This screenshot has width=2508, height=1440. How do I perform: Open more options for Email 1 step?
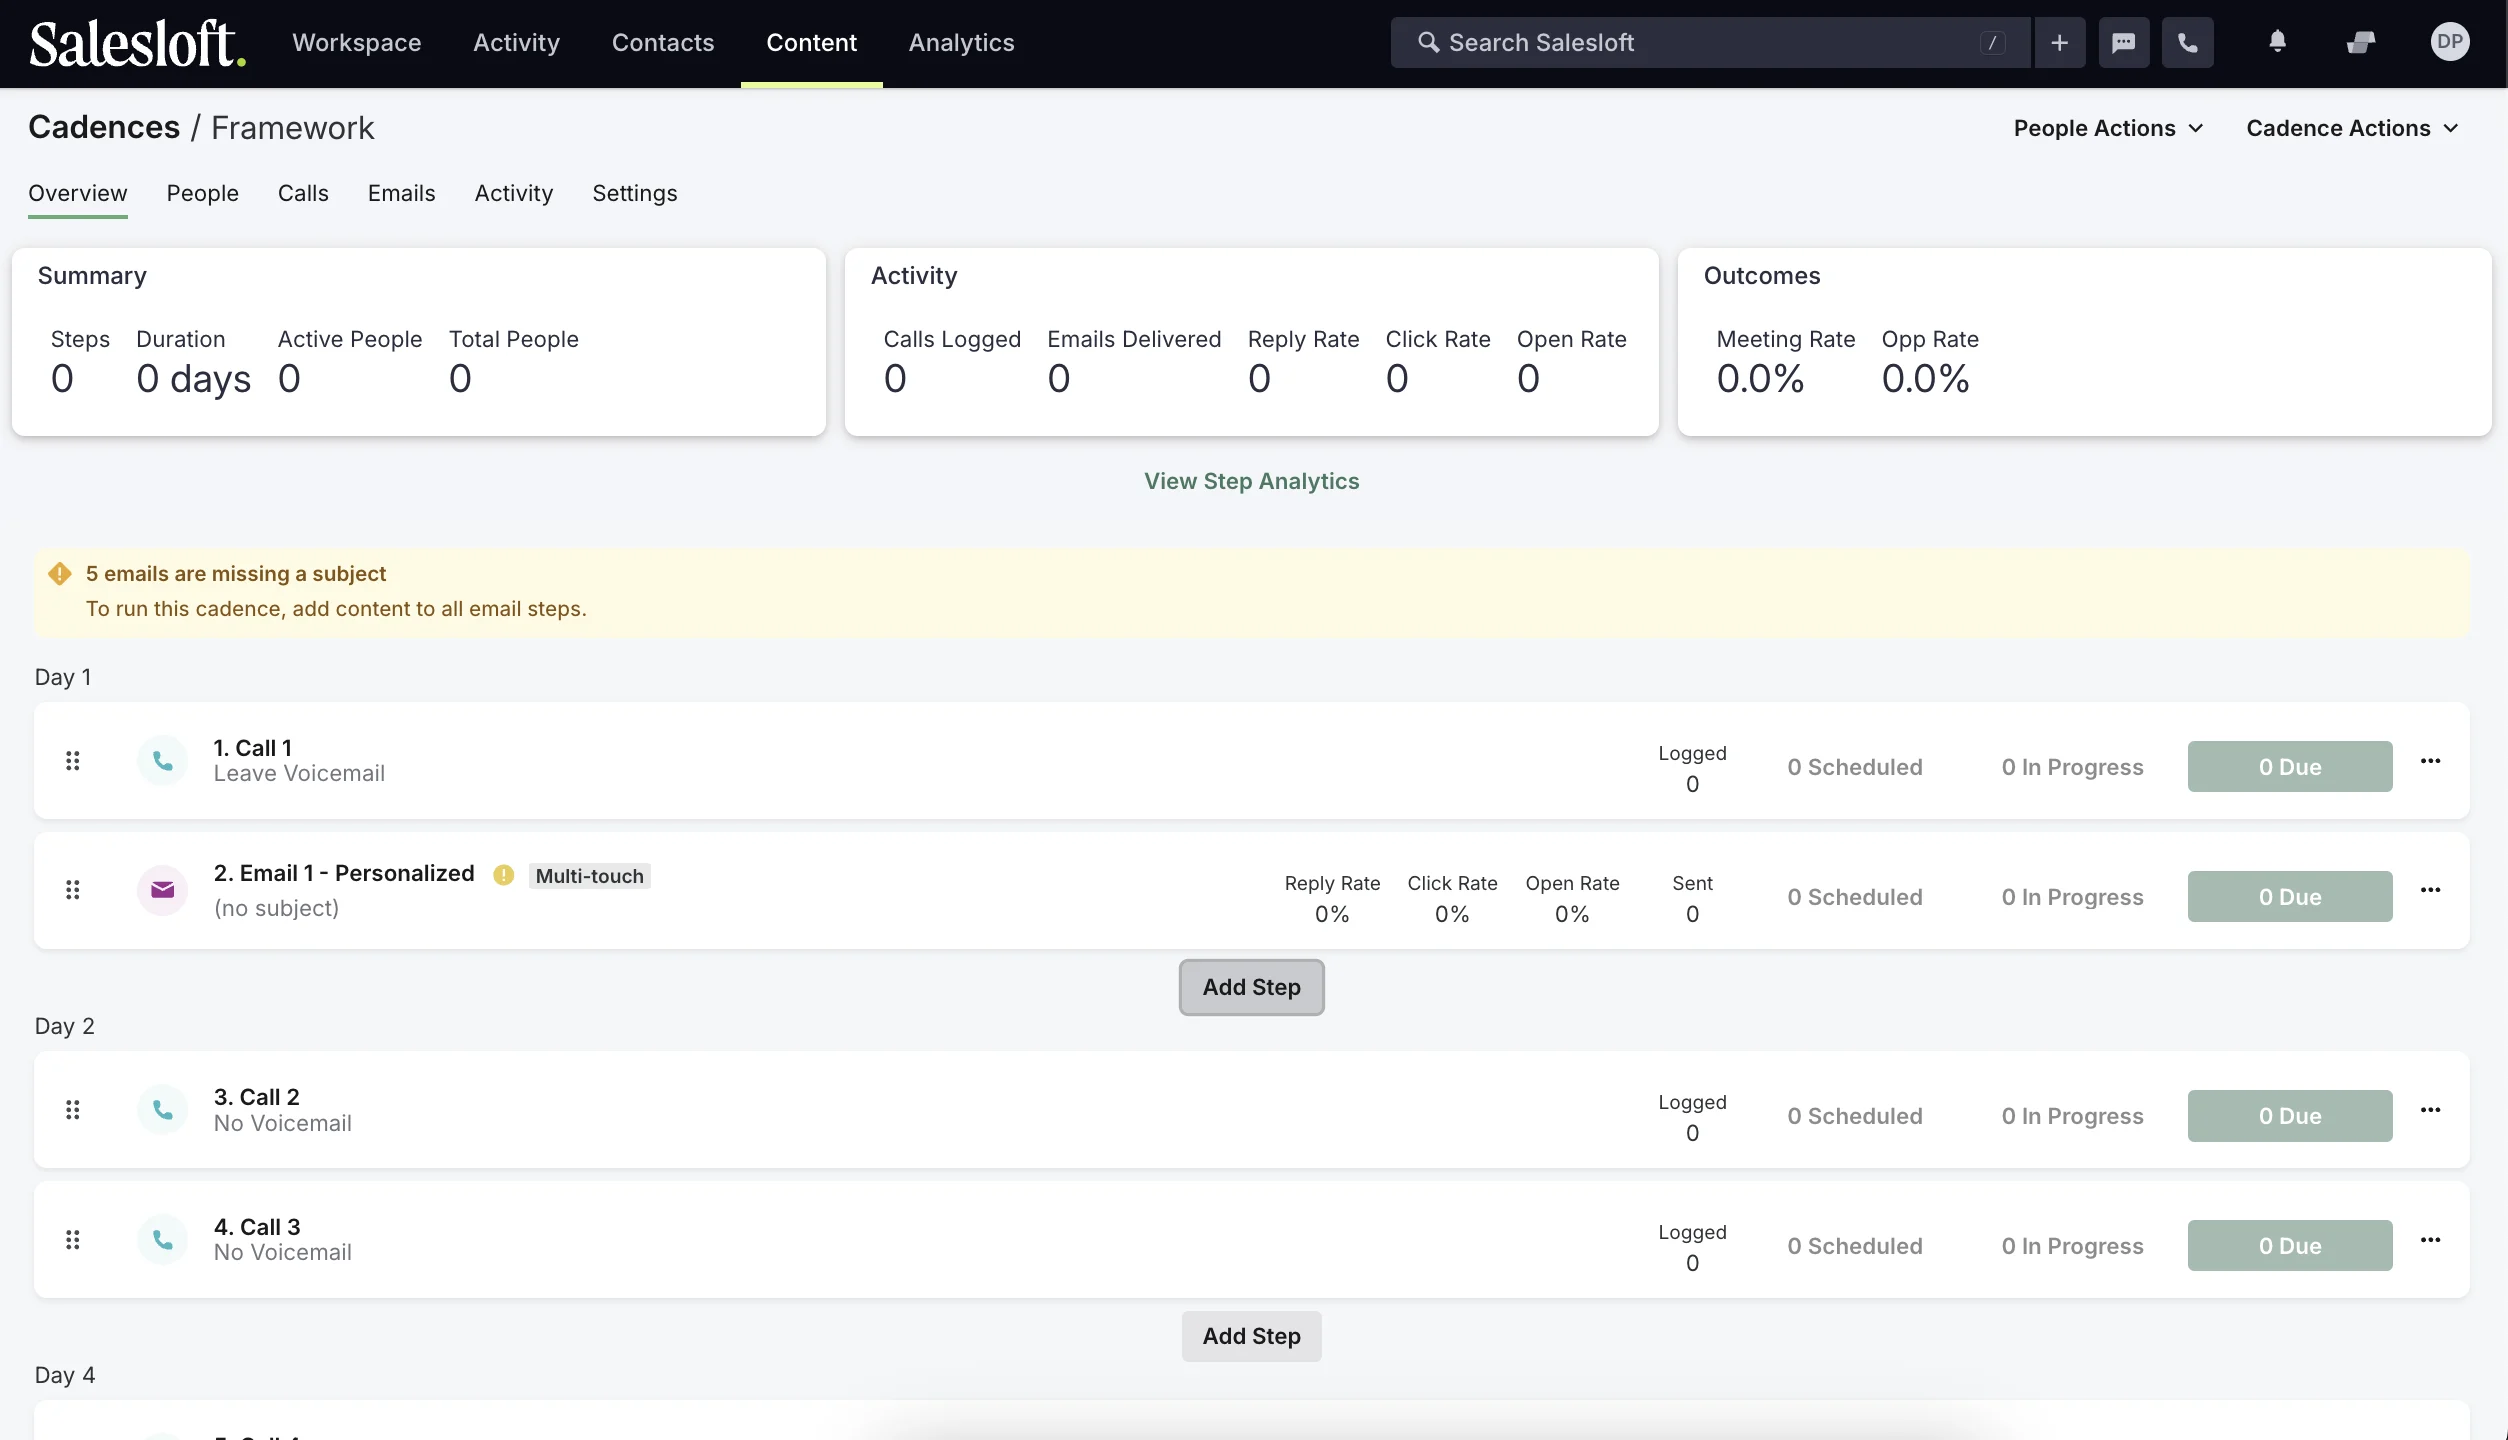click(2430, 890)
